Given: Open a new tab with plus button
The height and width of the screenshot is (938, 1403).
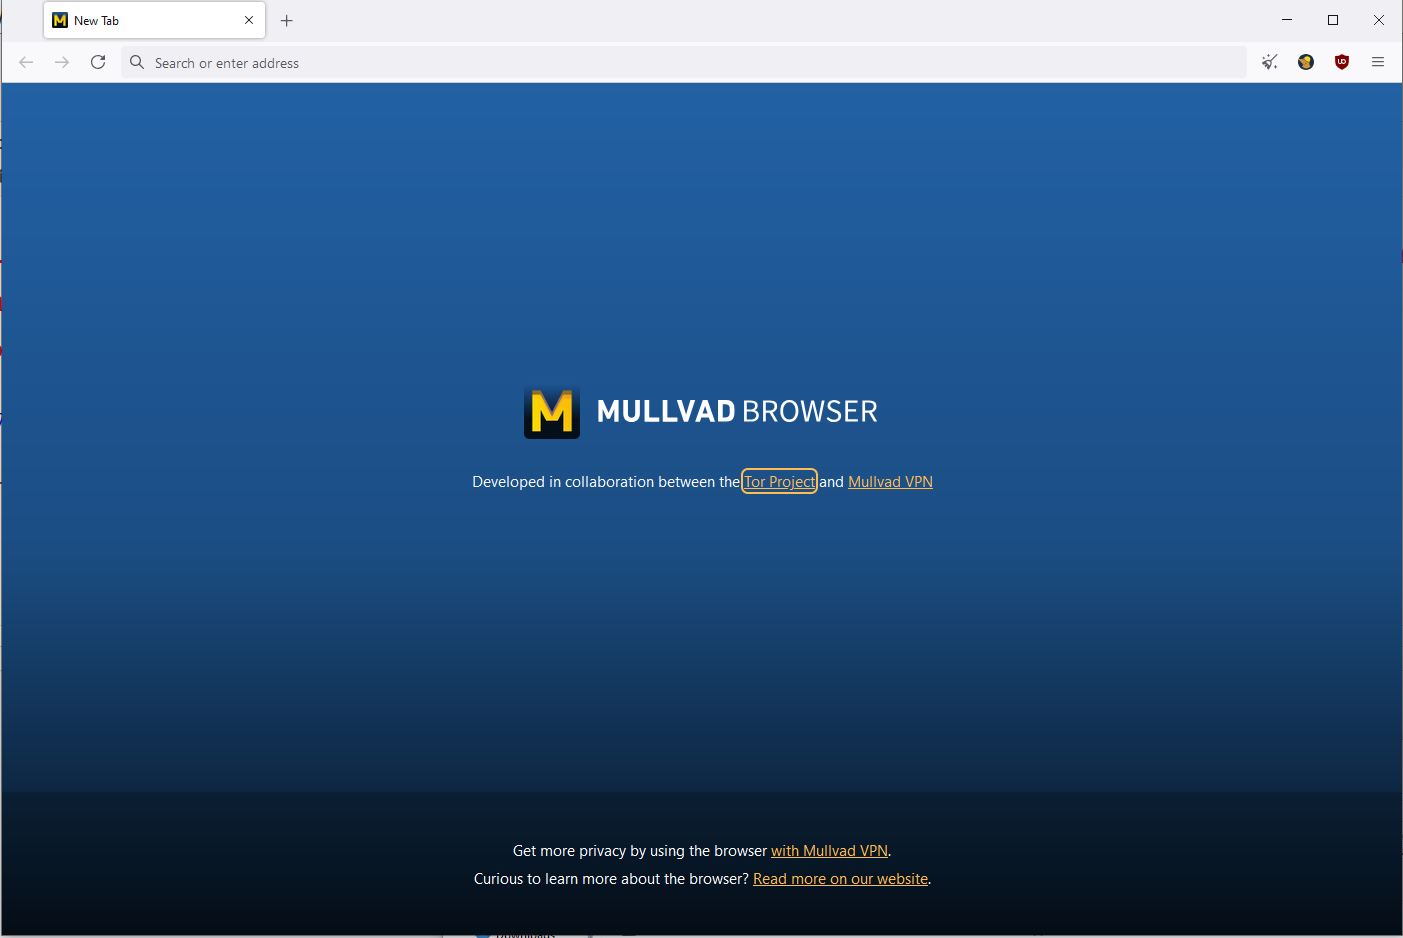Looking at the screenshot, I should point(287,20).
